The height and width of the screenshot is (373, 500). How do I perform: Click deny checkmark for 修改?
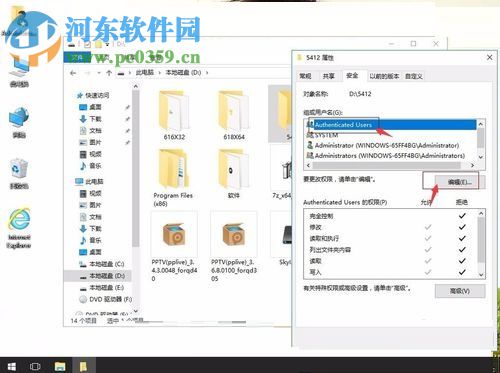[462, 227]
